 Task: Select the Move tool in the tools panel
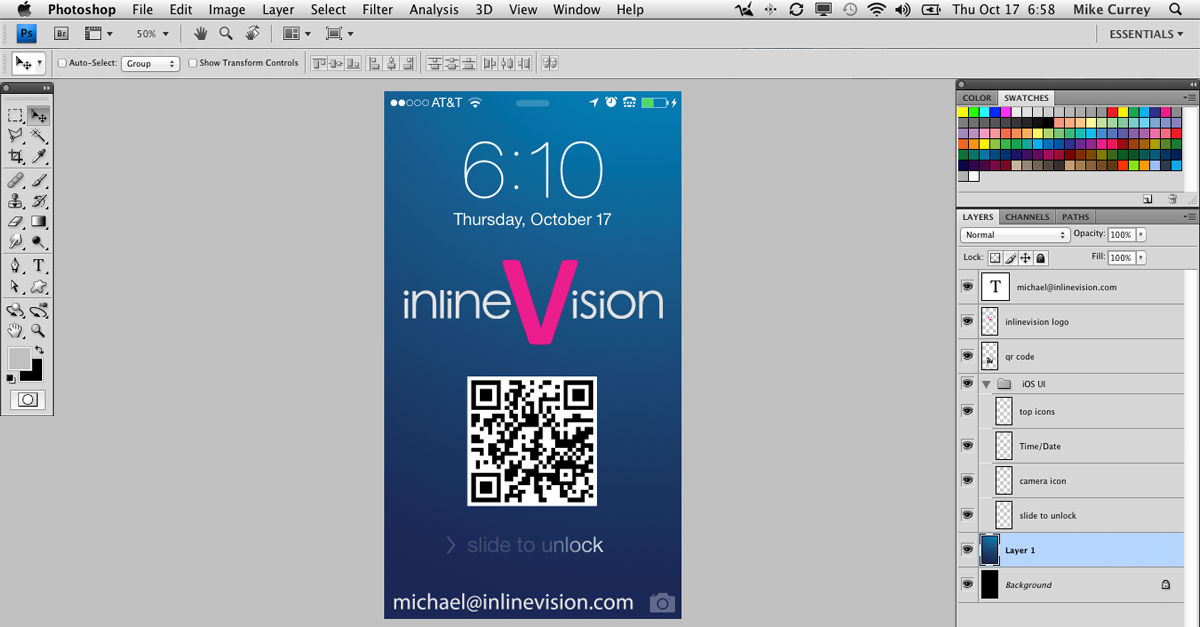[x=39, y=116]
